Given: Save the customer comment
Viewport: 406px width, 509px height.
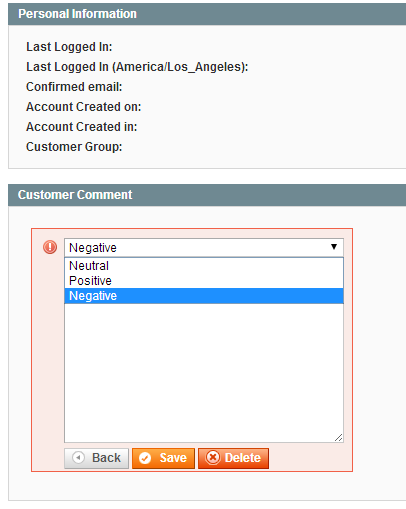Looking at the screenshot, I should tap(163, 458).
